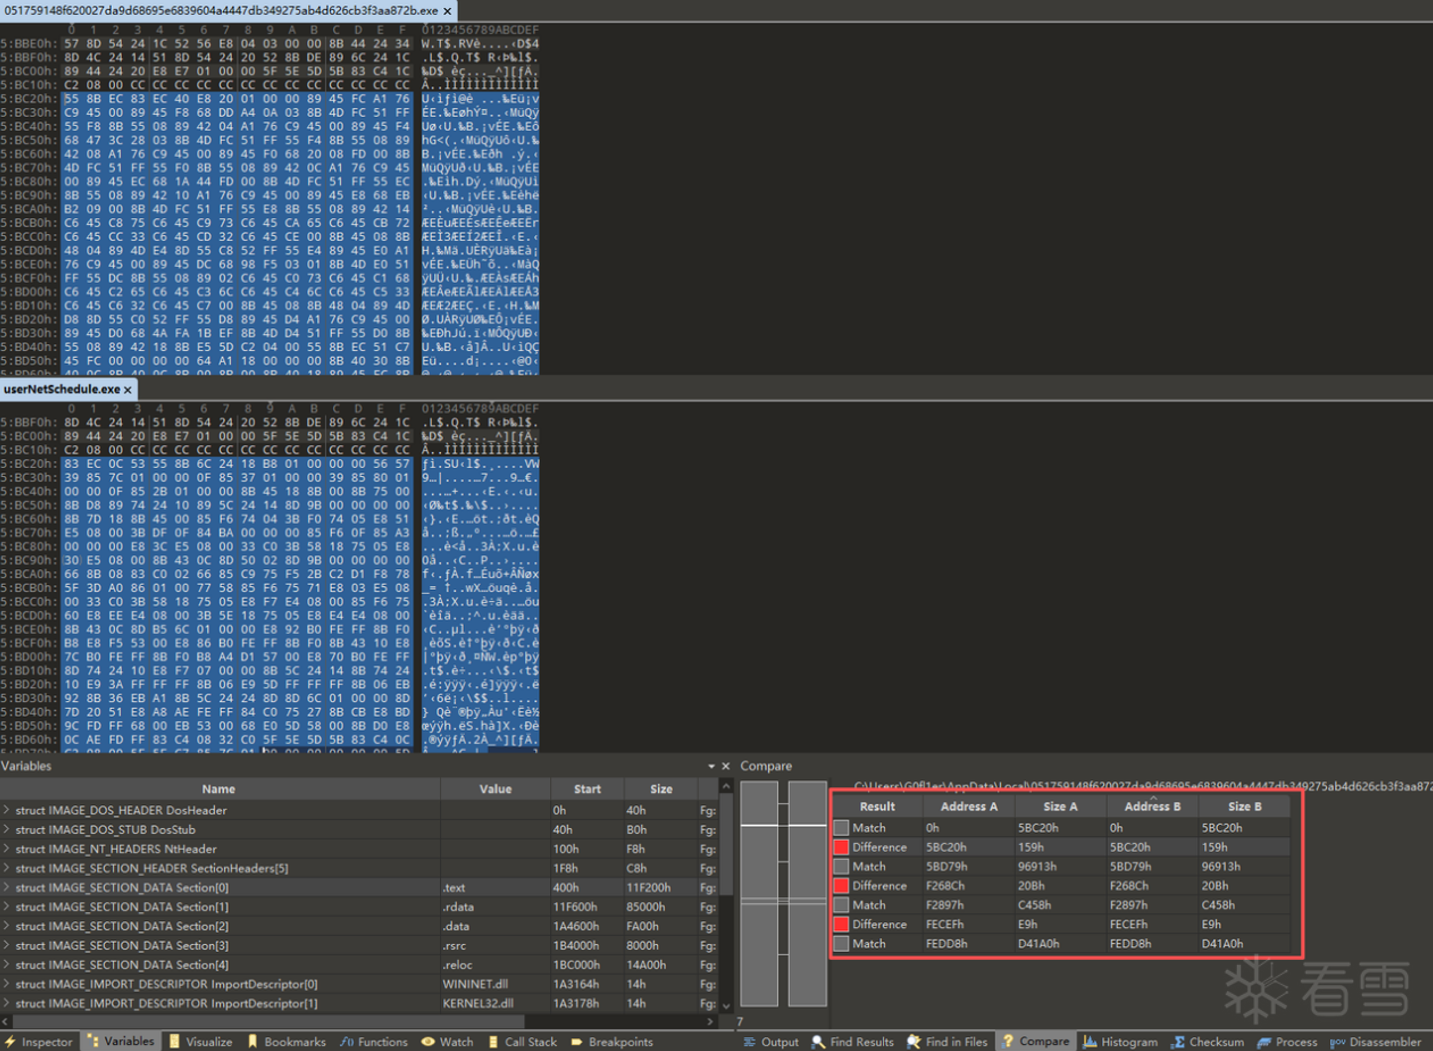Expand the IMAGE_SECTION_DATA Section[4] struct
Image resolution: width=1433 pixels, height=1051 pixels.
click(7, 965)
